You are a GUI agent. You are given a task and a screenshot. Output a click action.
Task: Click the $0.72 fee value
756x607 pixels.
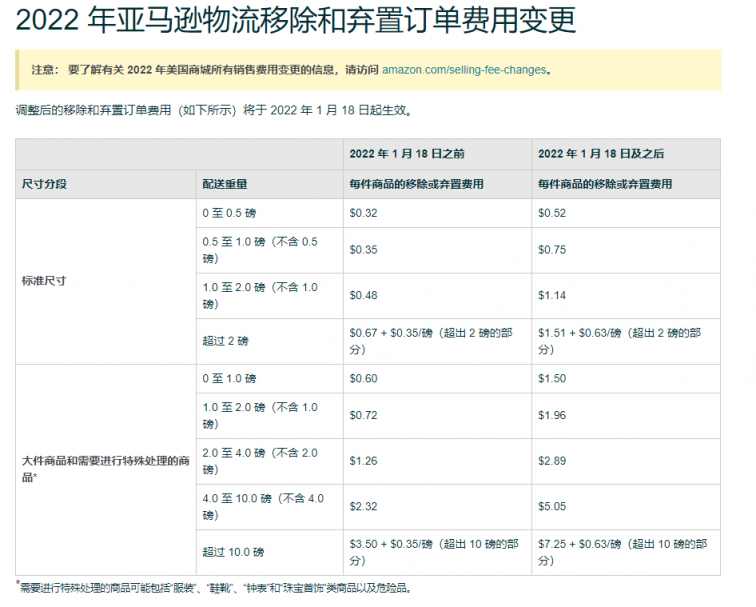click(x=364, y=416)
